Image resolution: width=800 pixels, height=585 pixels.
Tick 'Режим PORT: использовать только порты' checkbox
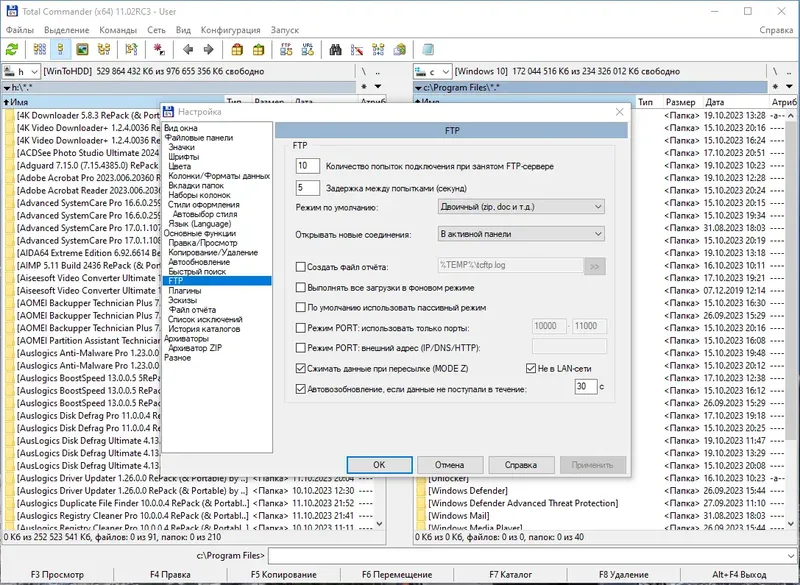[x=301, y=328]
